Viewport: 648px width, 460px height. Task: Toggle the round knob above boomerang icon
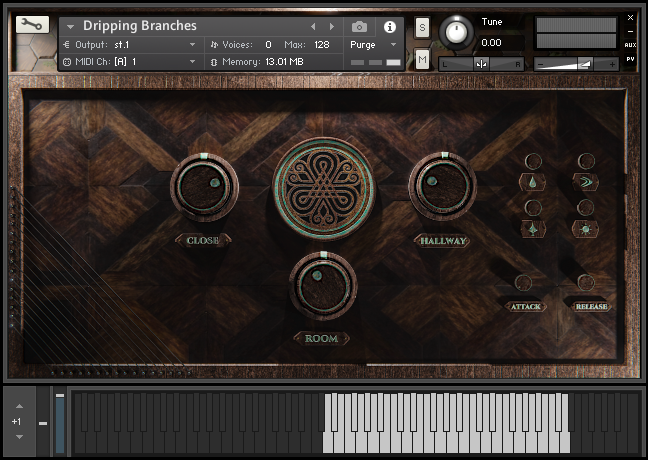586,161
